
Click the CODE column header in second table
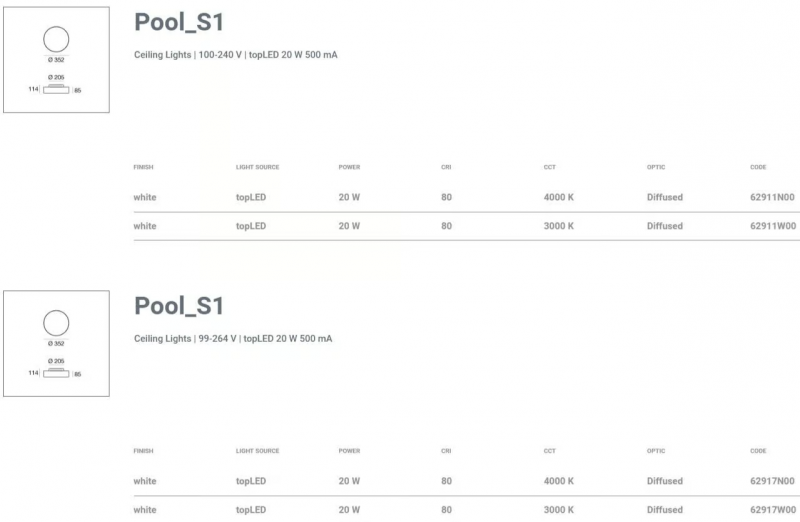tap(758, 451)
